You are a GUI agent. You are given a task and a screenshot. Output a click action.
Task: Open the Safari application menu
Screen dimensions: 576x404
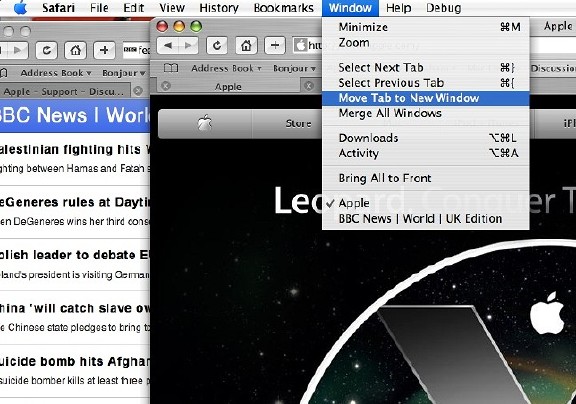[58, 8]
